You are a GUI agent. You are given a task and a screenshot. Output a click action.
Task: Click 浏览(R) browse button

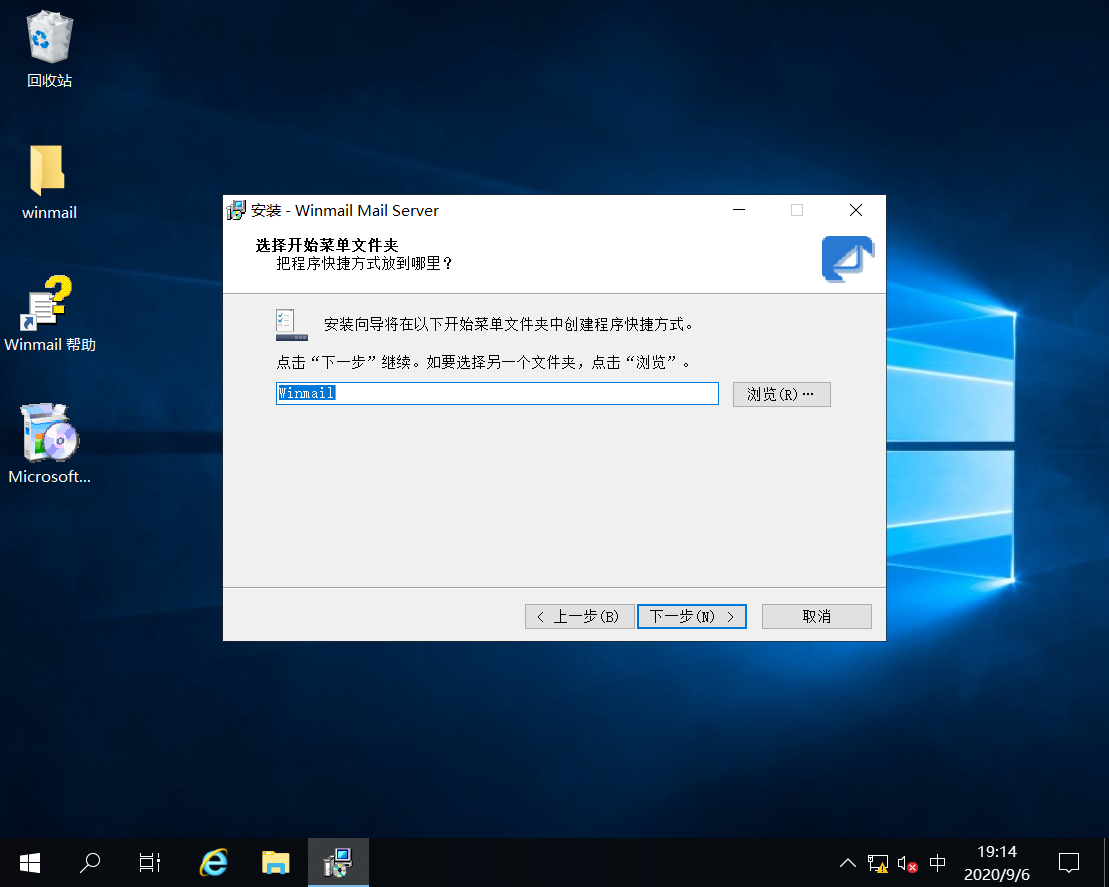click(x=782, y=394)
